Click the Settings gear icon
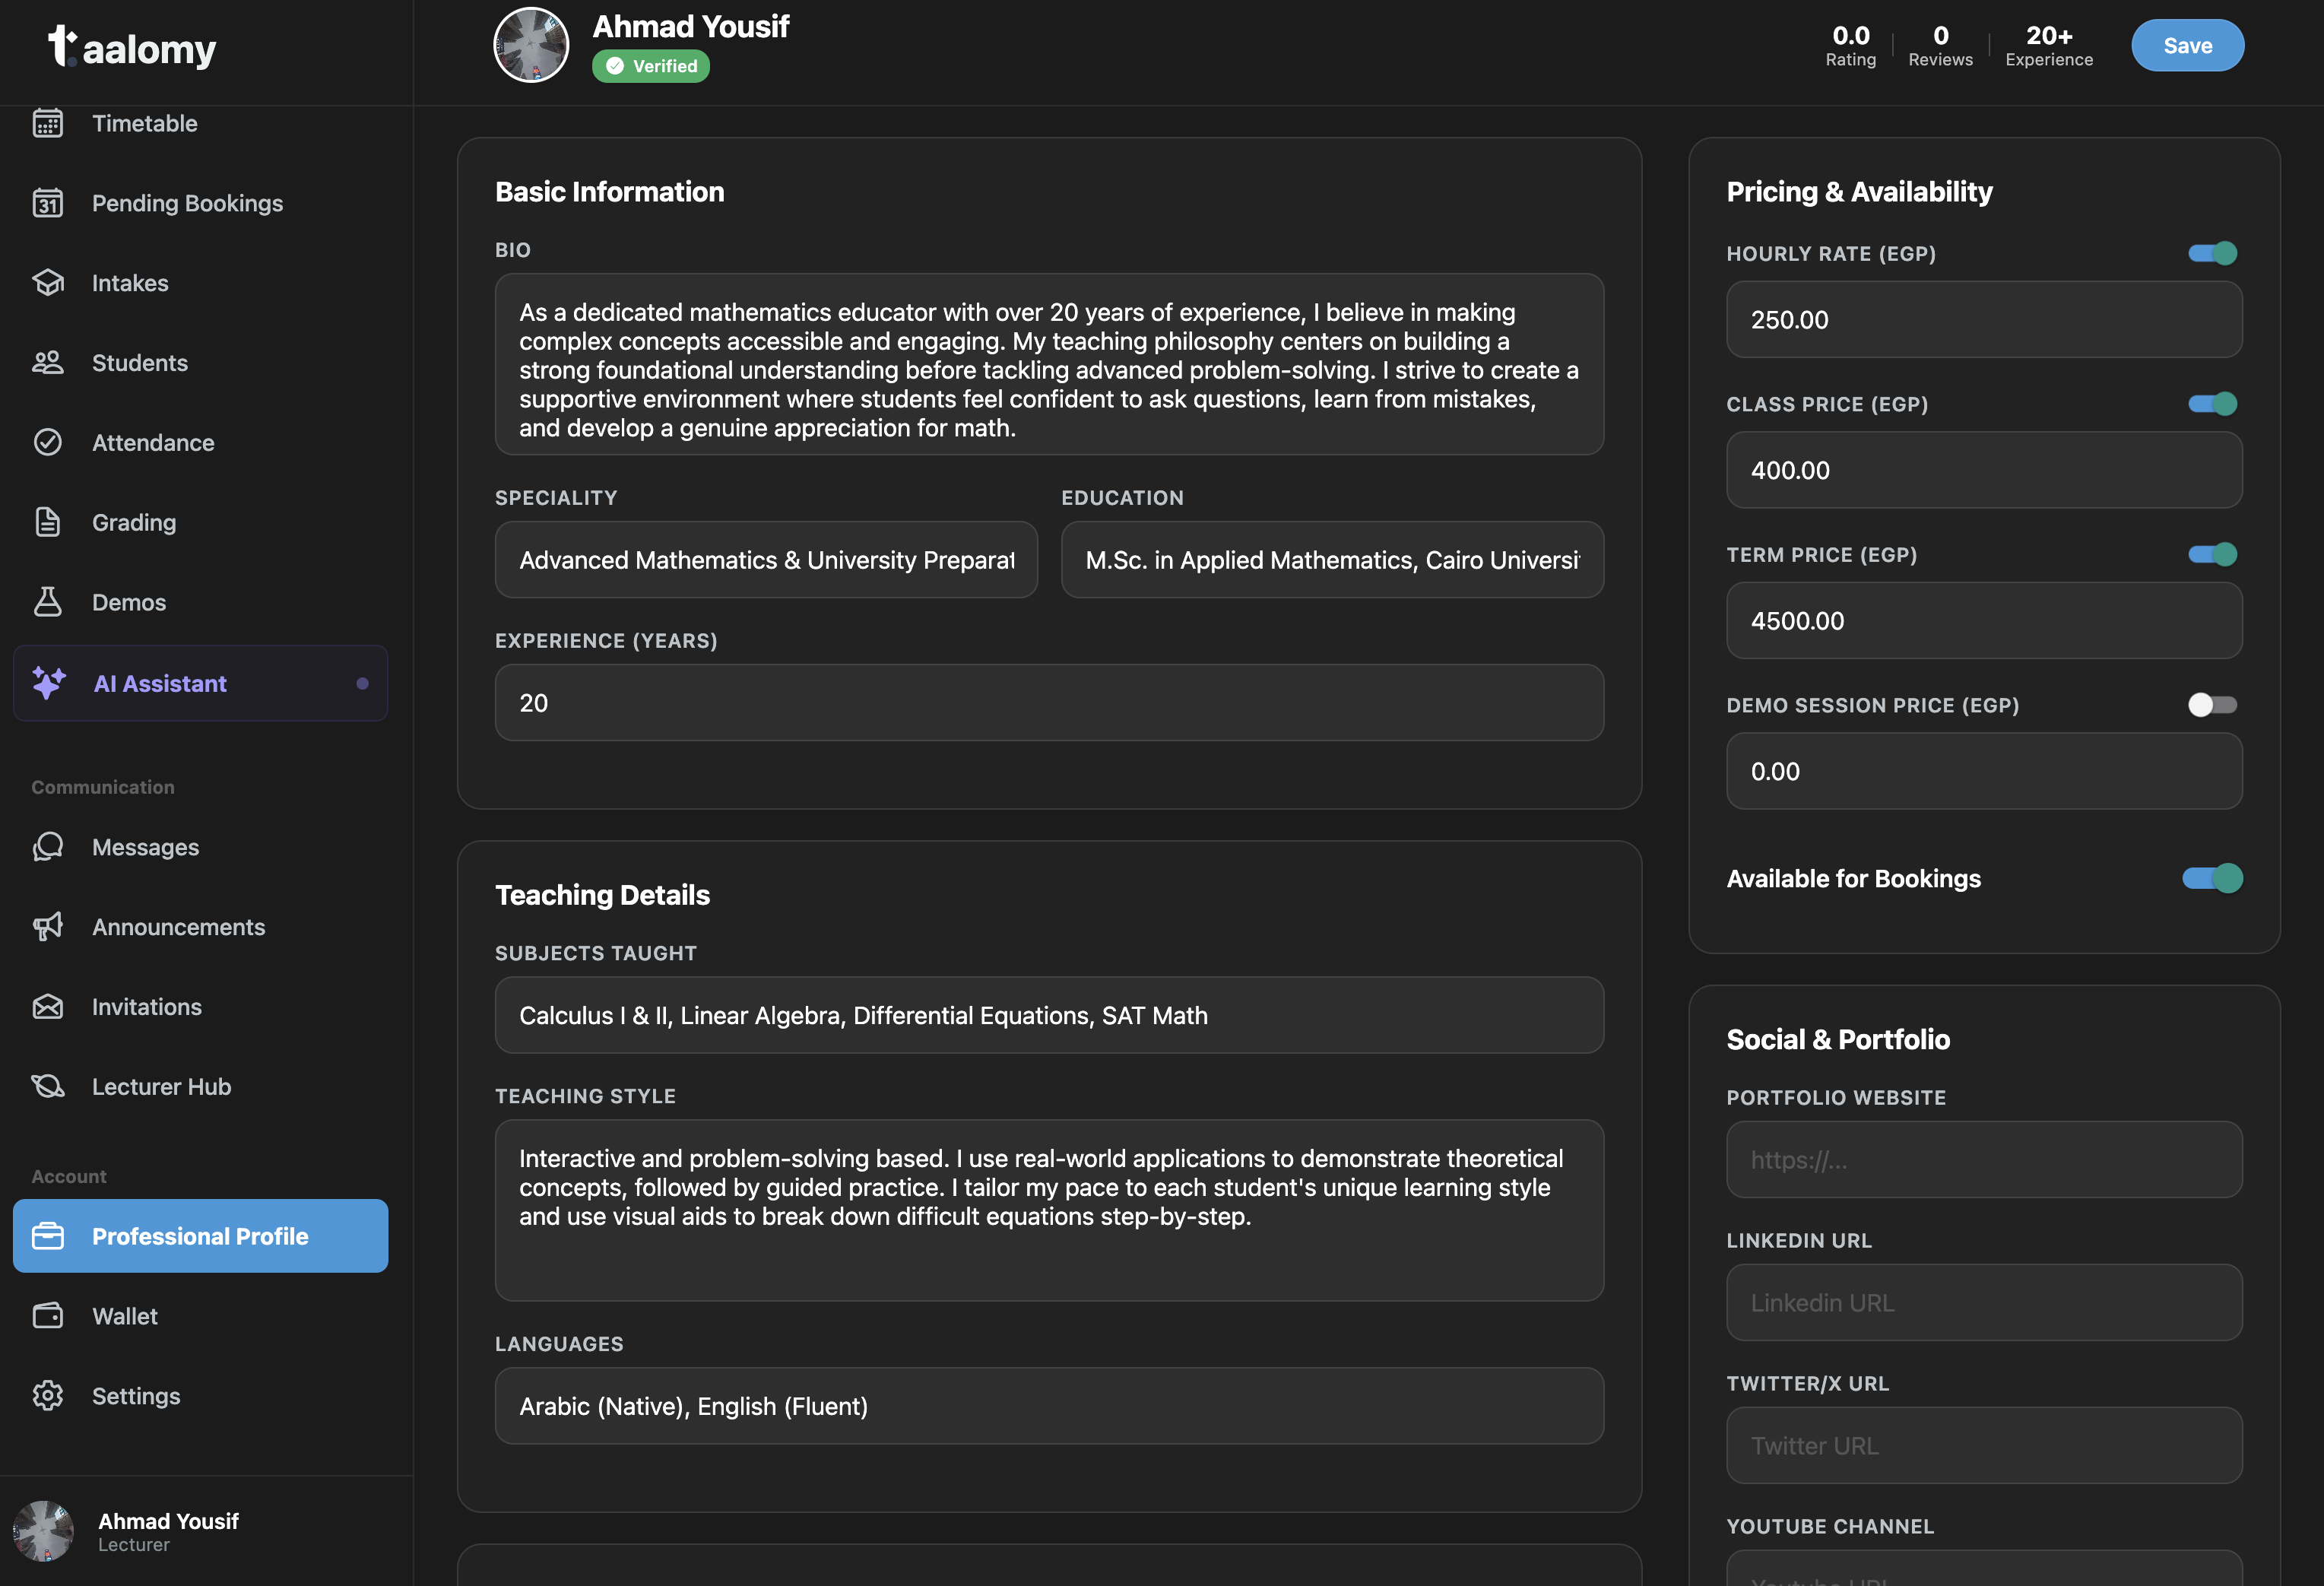The image size is (2324, 1586). coord(48,1396)
